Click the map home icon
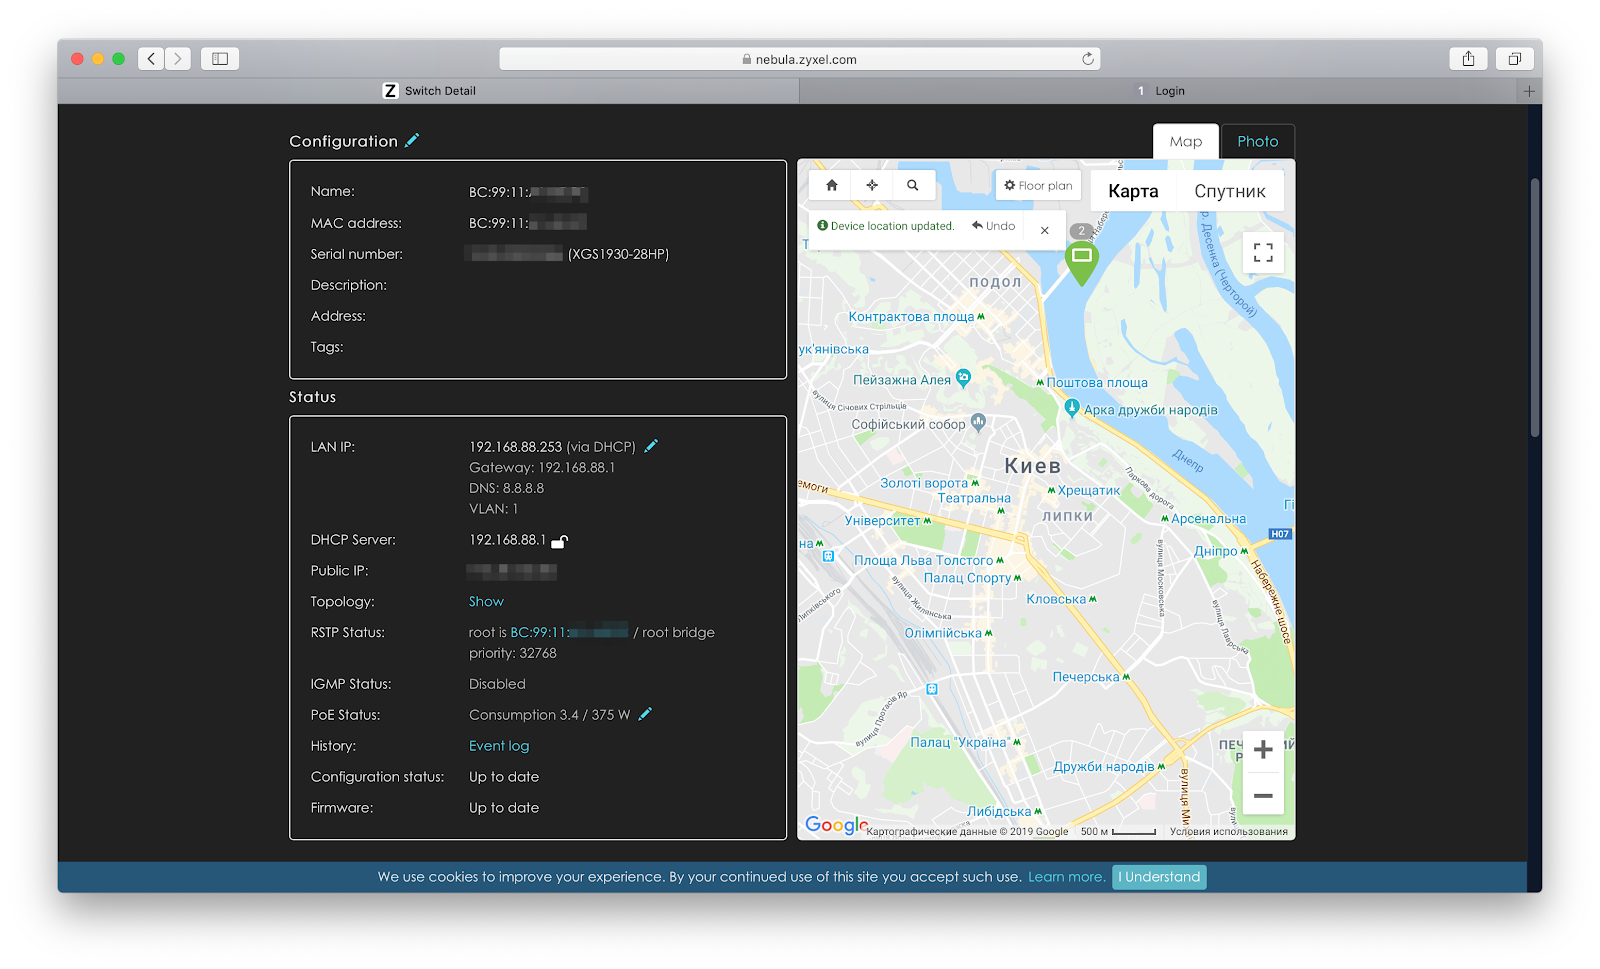The width and height of the screenshot is (1600, 969). pyautogui.click(x=831, y=185)
